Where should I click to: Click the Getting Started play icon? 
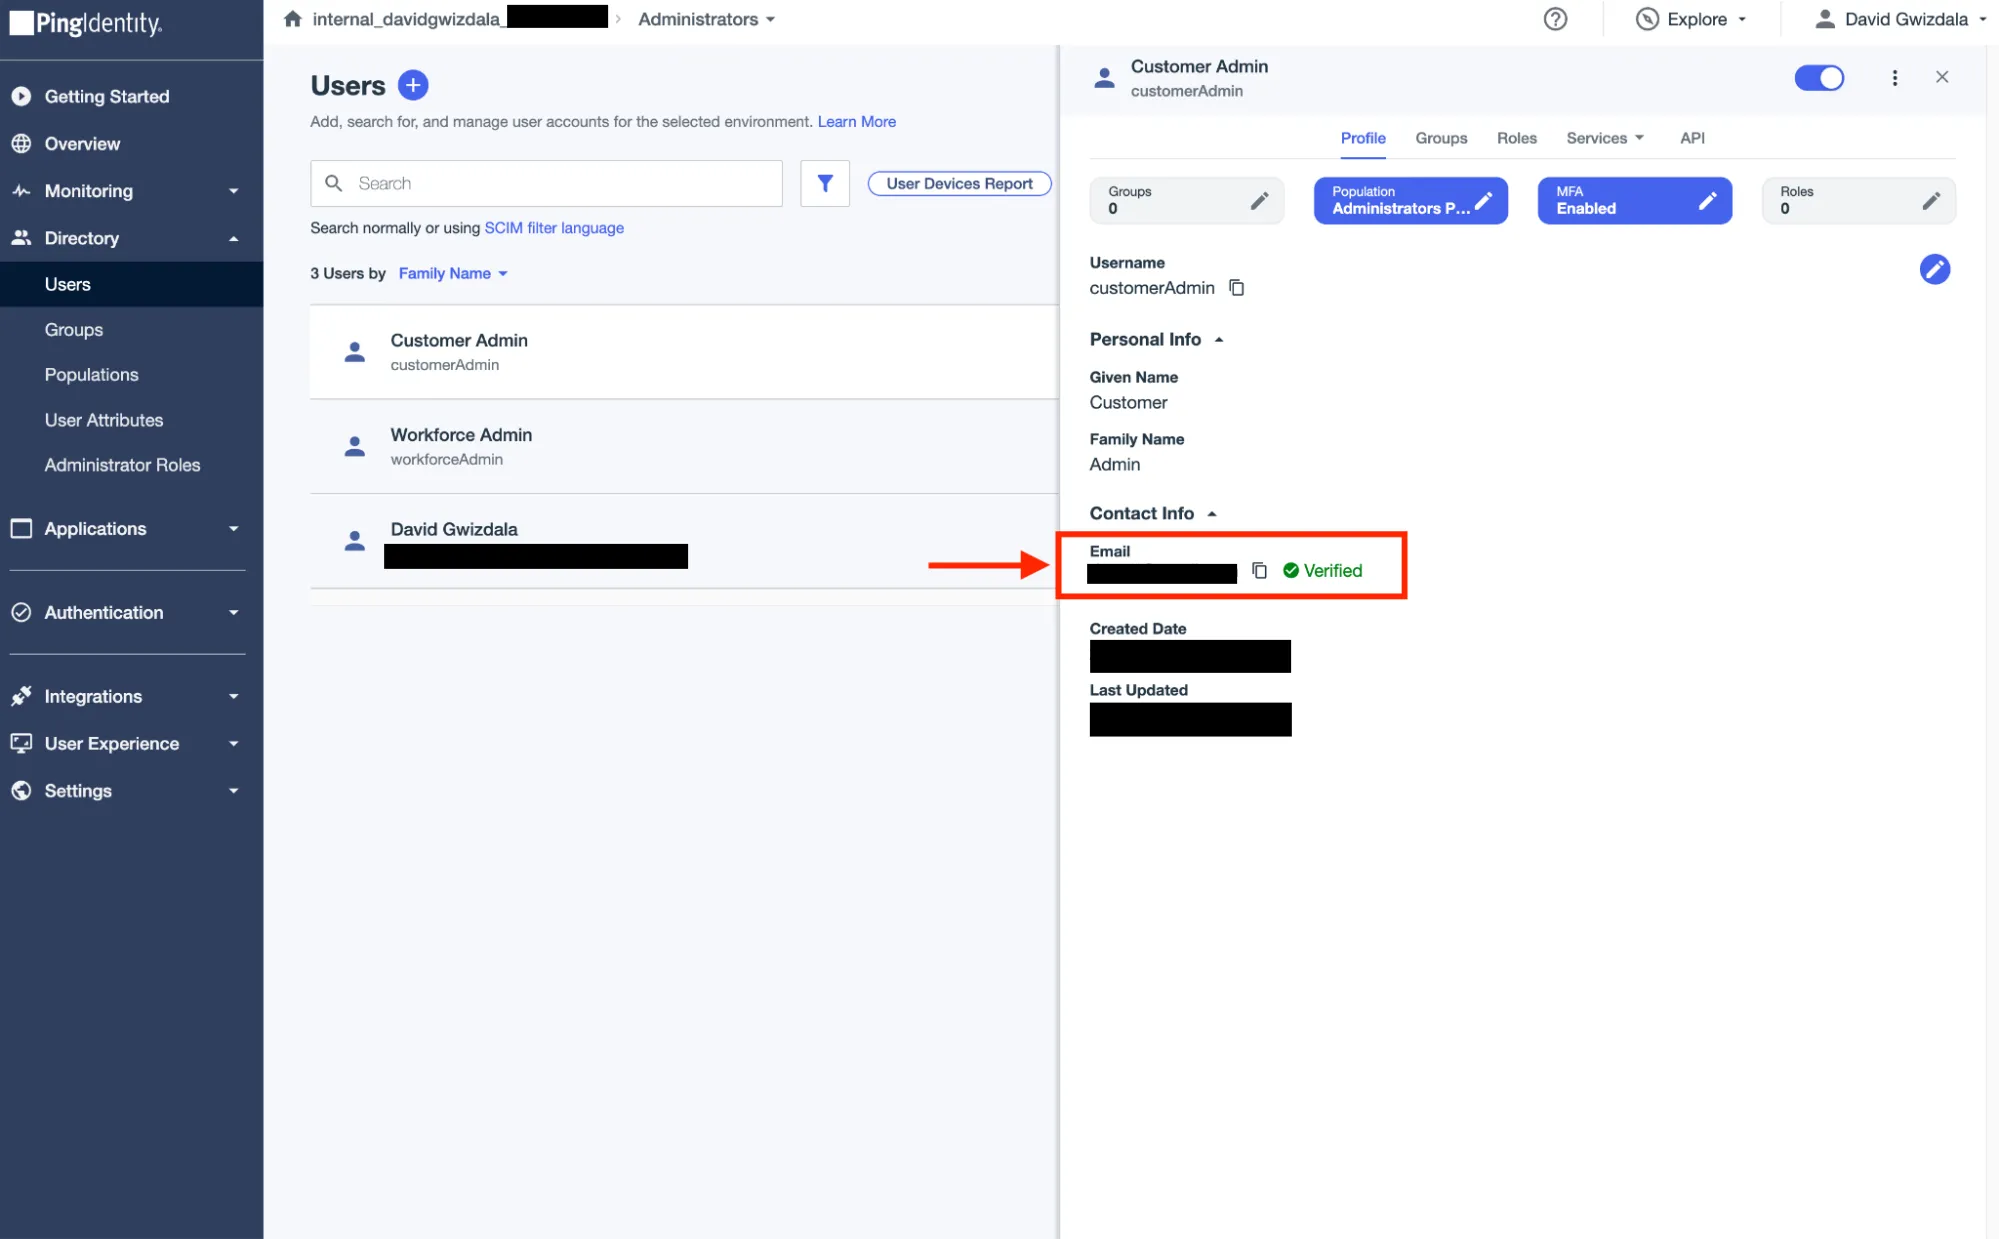pos(21,96)
